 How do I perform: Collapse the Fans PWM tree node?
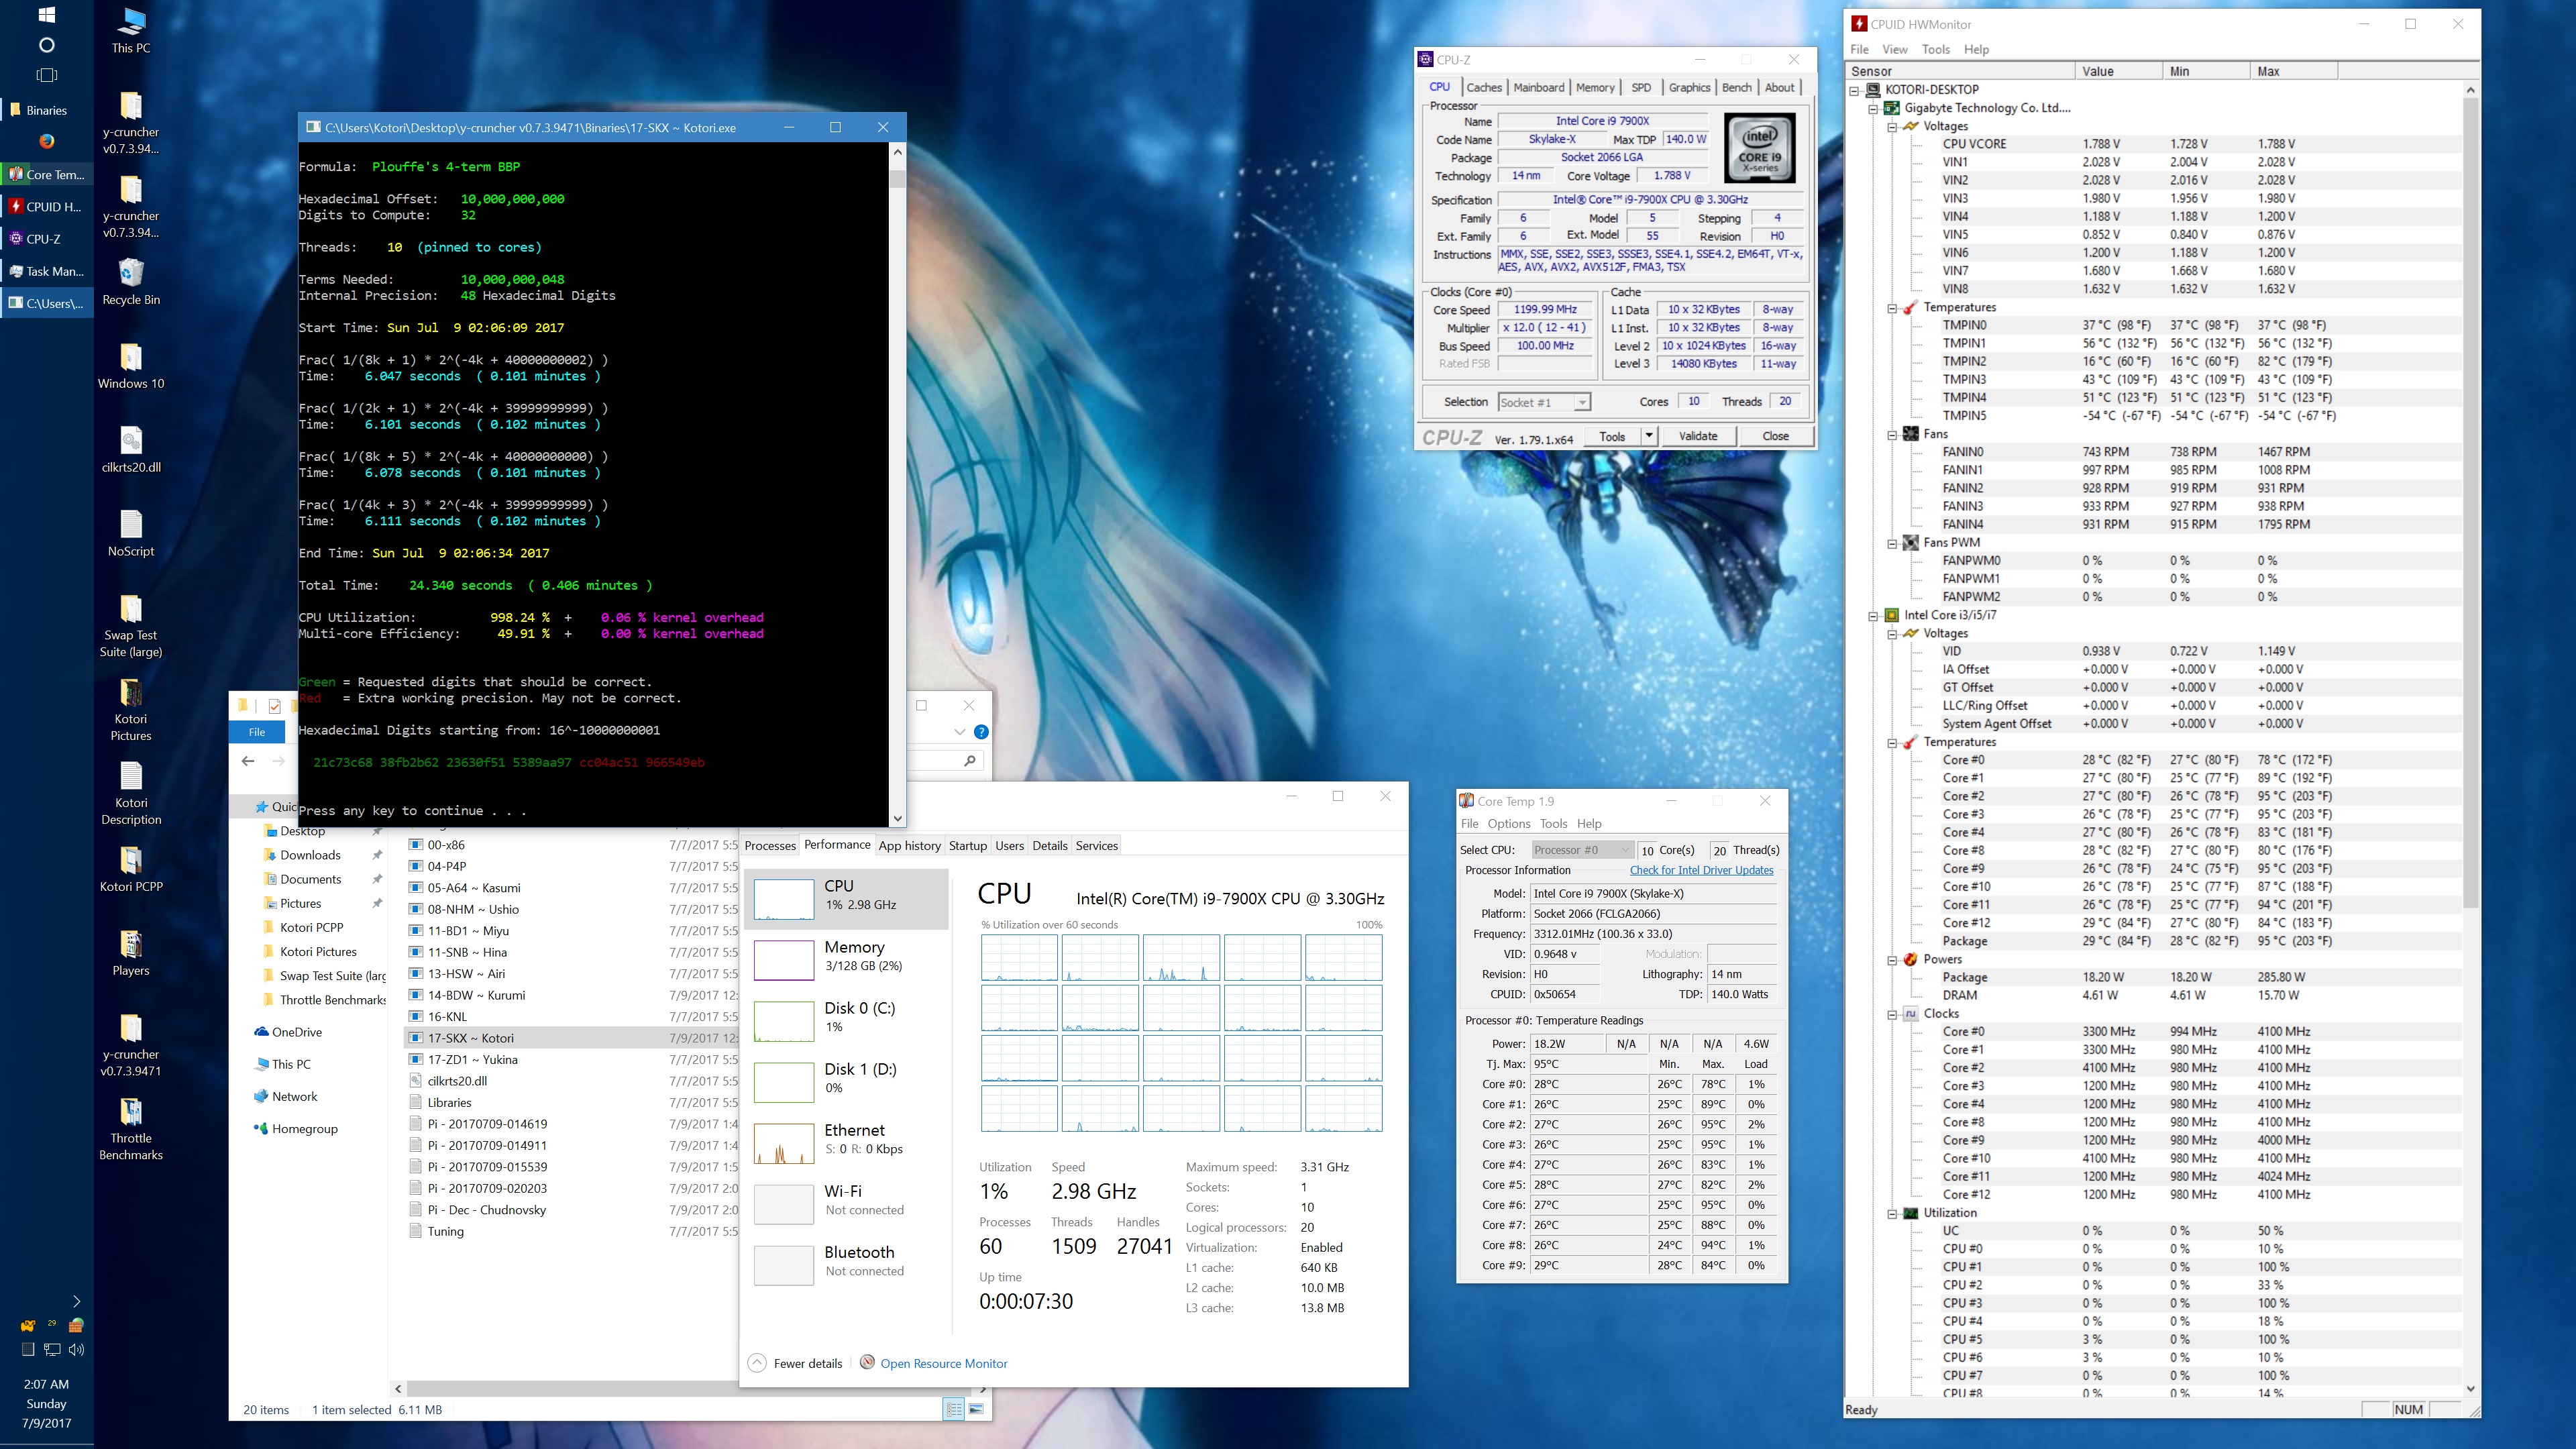tap(1892, 543)
